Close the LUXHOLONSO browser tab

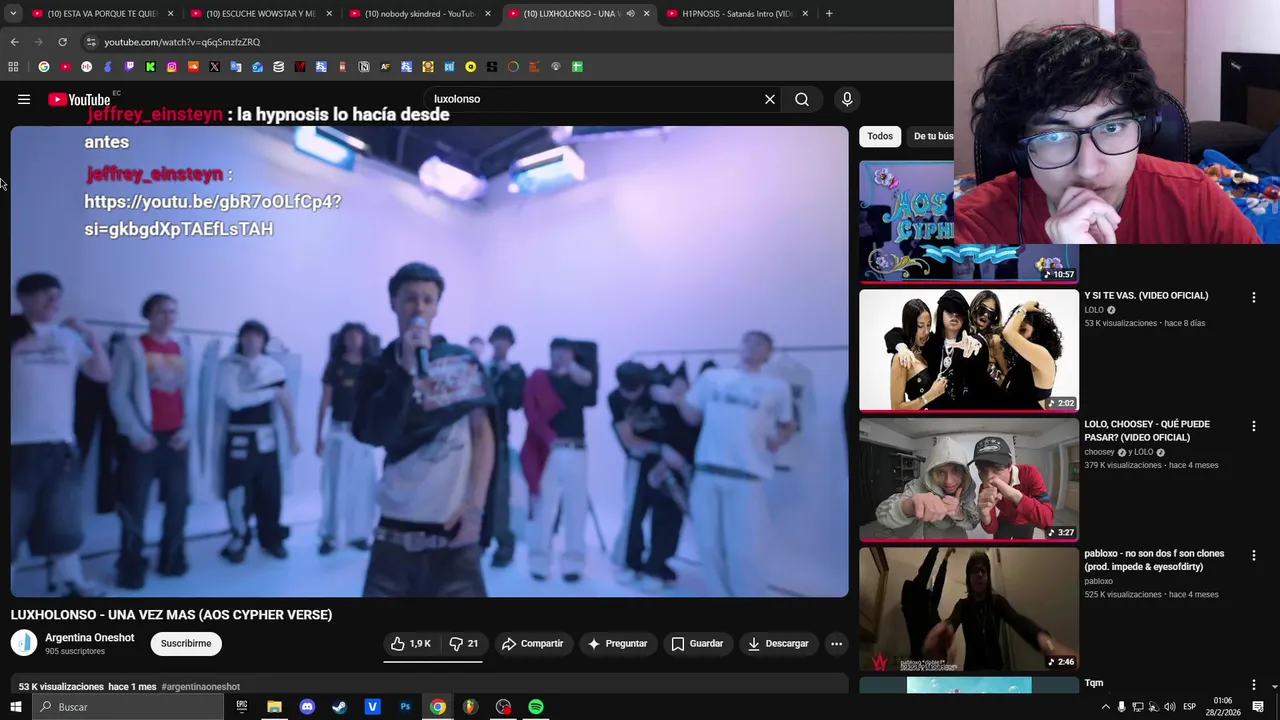(646, 14)
